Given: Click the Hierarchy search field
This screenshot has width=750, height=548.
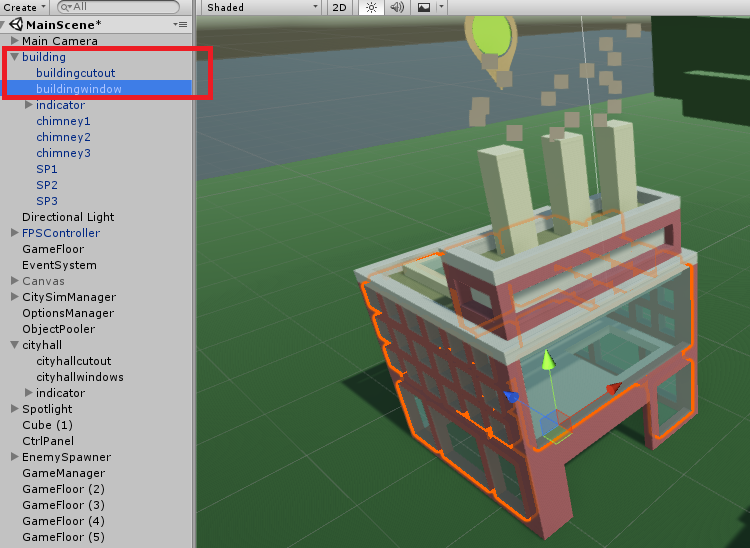Looking at the screenshot, I should 118,7.
